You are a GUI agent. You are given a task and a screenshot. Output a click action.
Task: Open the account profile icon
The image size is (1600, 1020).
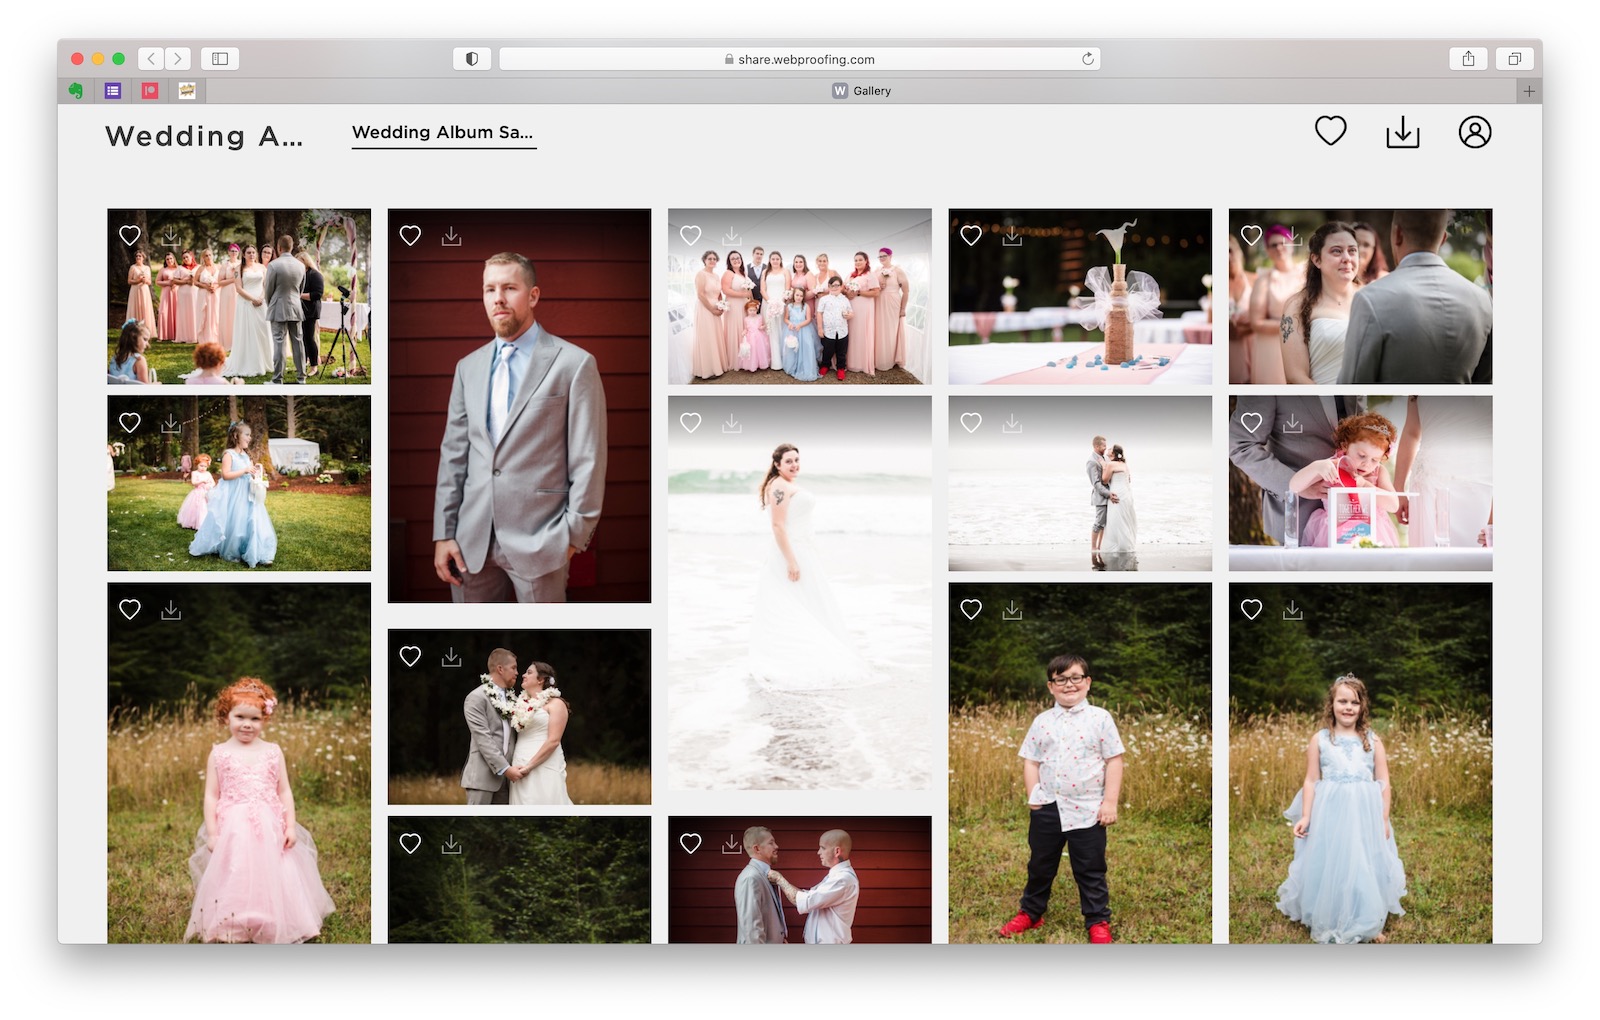click(1474, 131)
